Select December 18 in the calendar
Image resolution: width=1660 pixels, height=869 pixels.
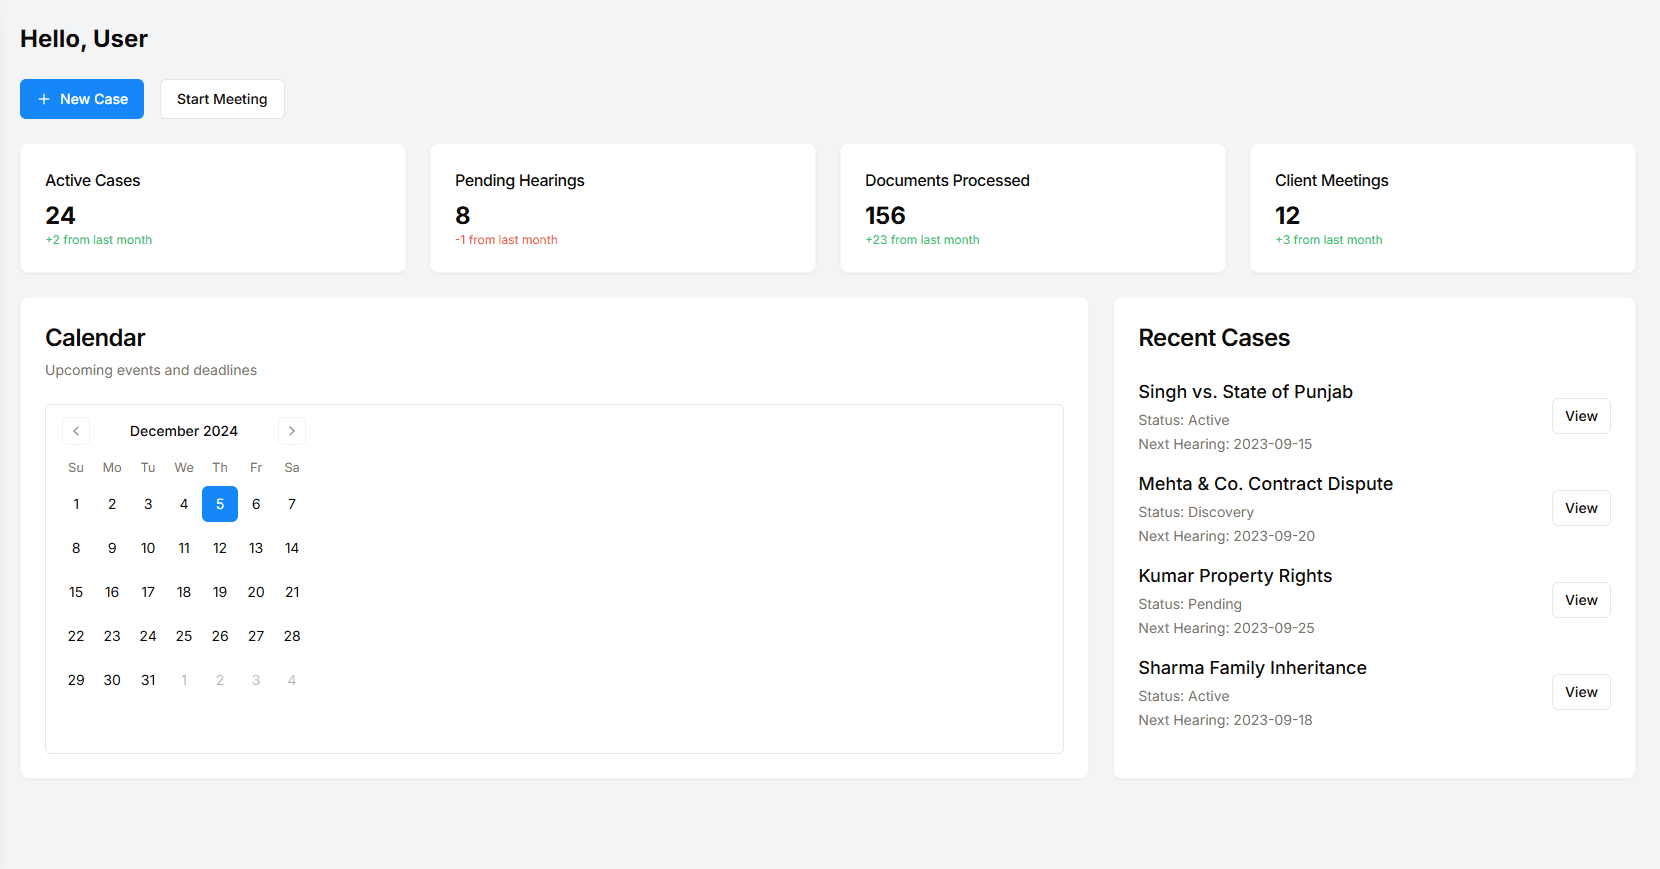184,592
